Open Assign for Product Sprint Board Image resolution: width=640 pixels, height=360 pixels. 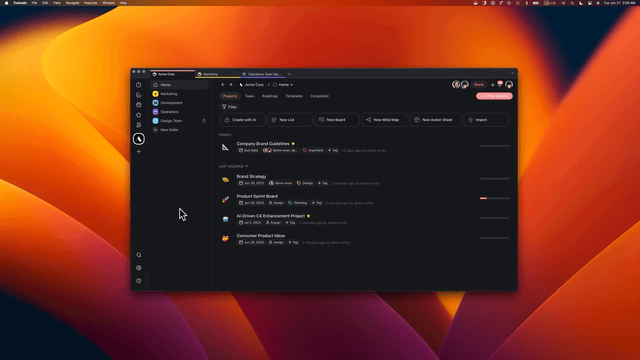[276, 203]
